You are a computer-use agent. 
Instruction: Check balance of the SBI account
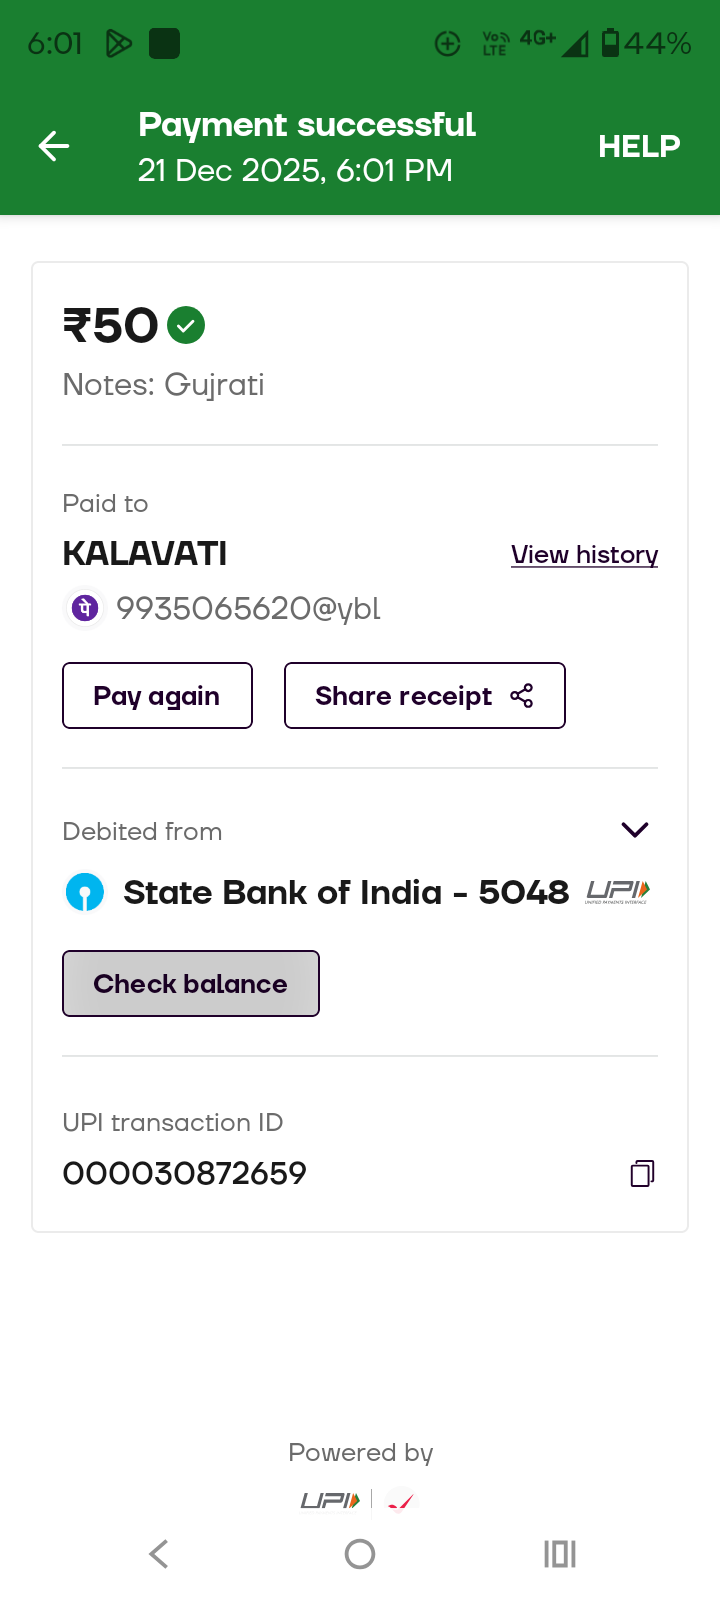(x=191, y=984)
